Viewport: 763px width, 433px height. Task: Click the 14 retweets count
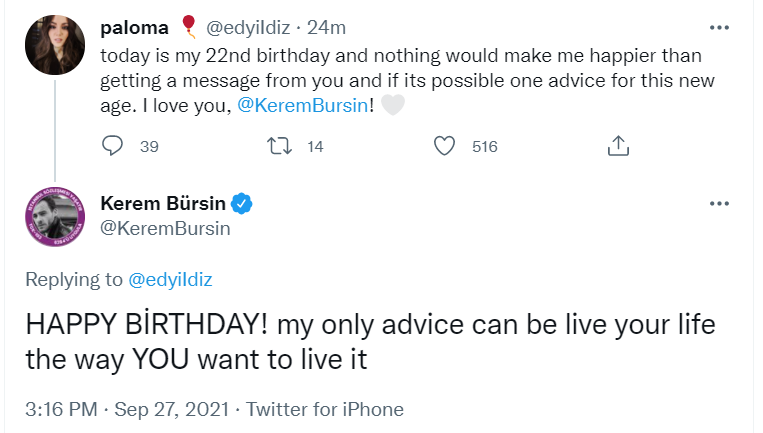pyautogui.click(x=315, y=146)
